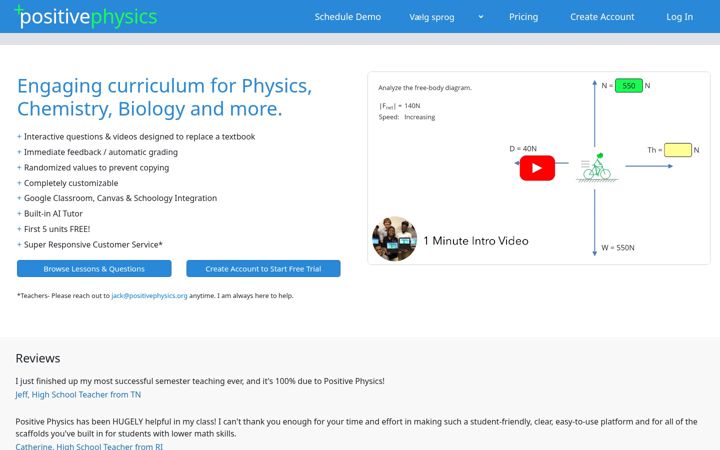This screenshot has height=450, width=720.
Task: Click 'W = 550N' label in diagram
Action: coord(618,248)
